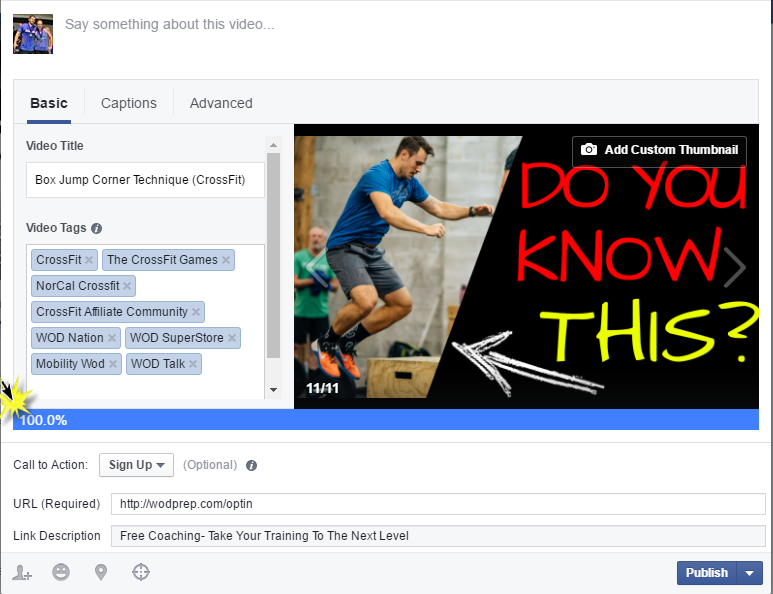
Task: Remove the NorCal Crossfit tag
Action: pos(127,286)
